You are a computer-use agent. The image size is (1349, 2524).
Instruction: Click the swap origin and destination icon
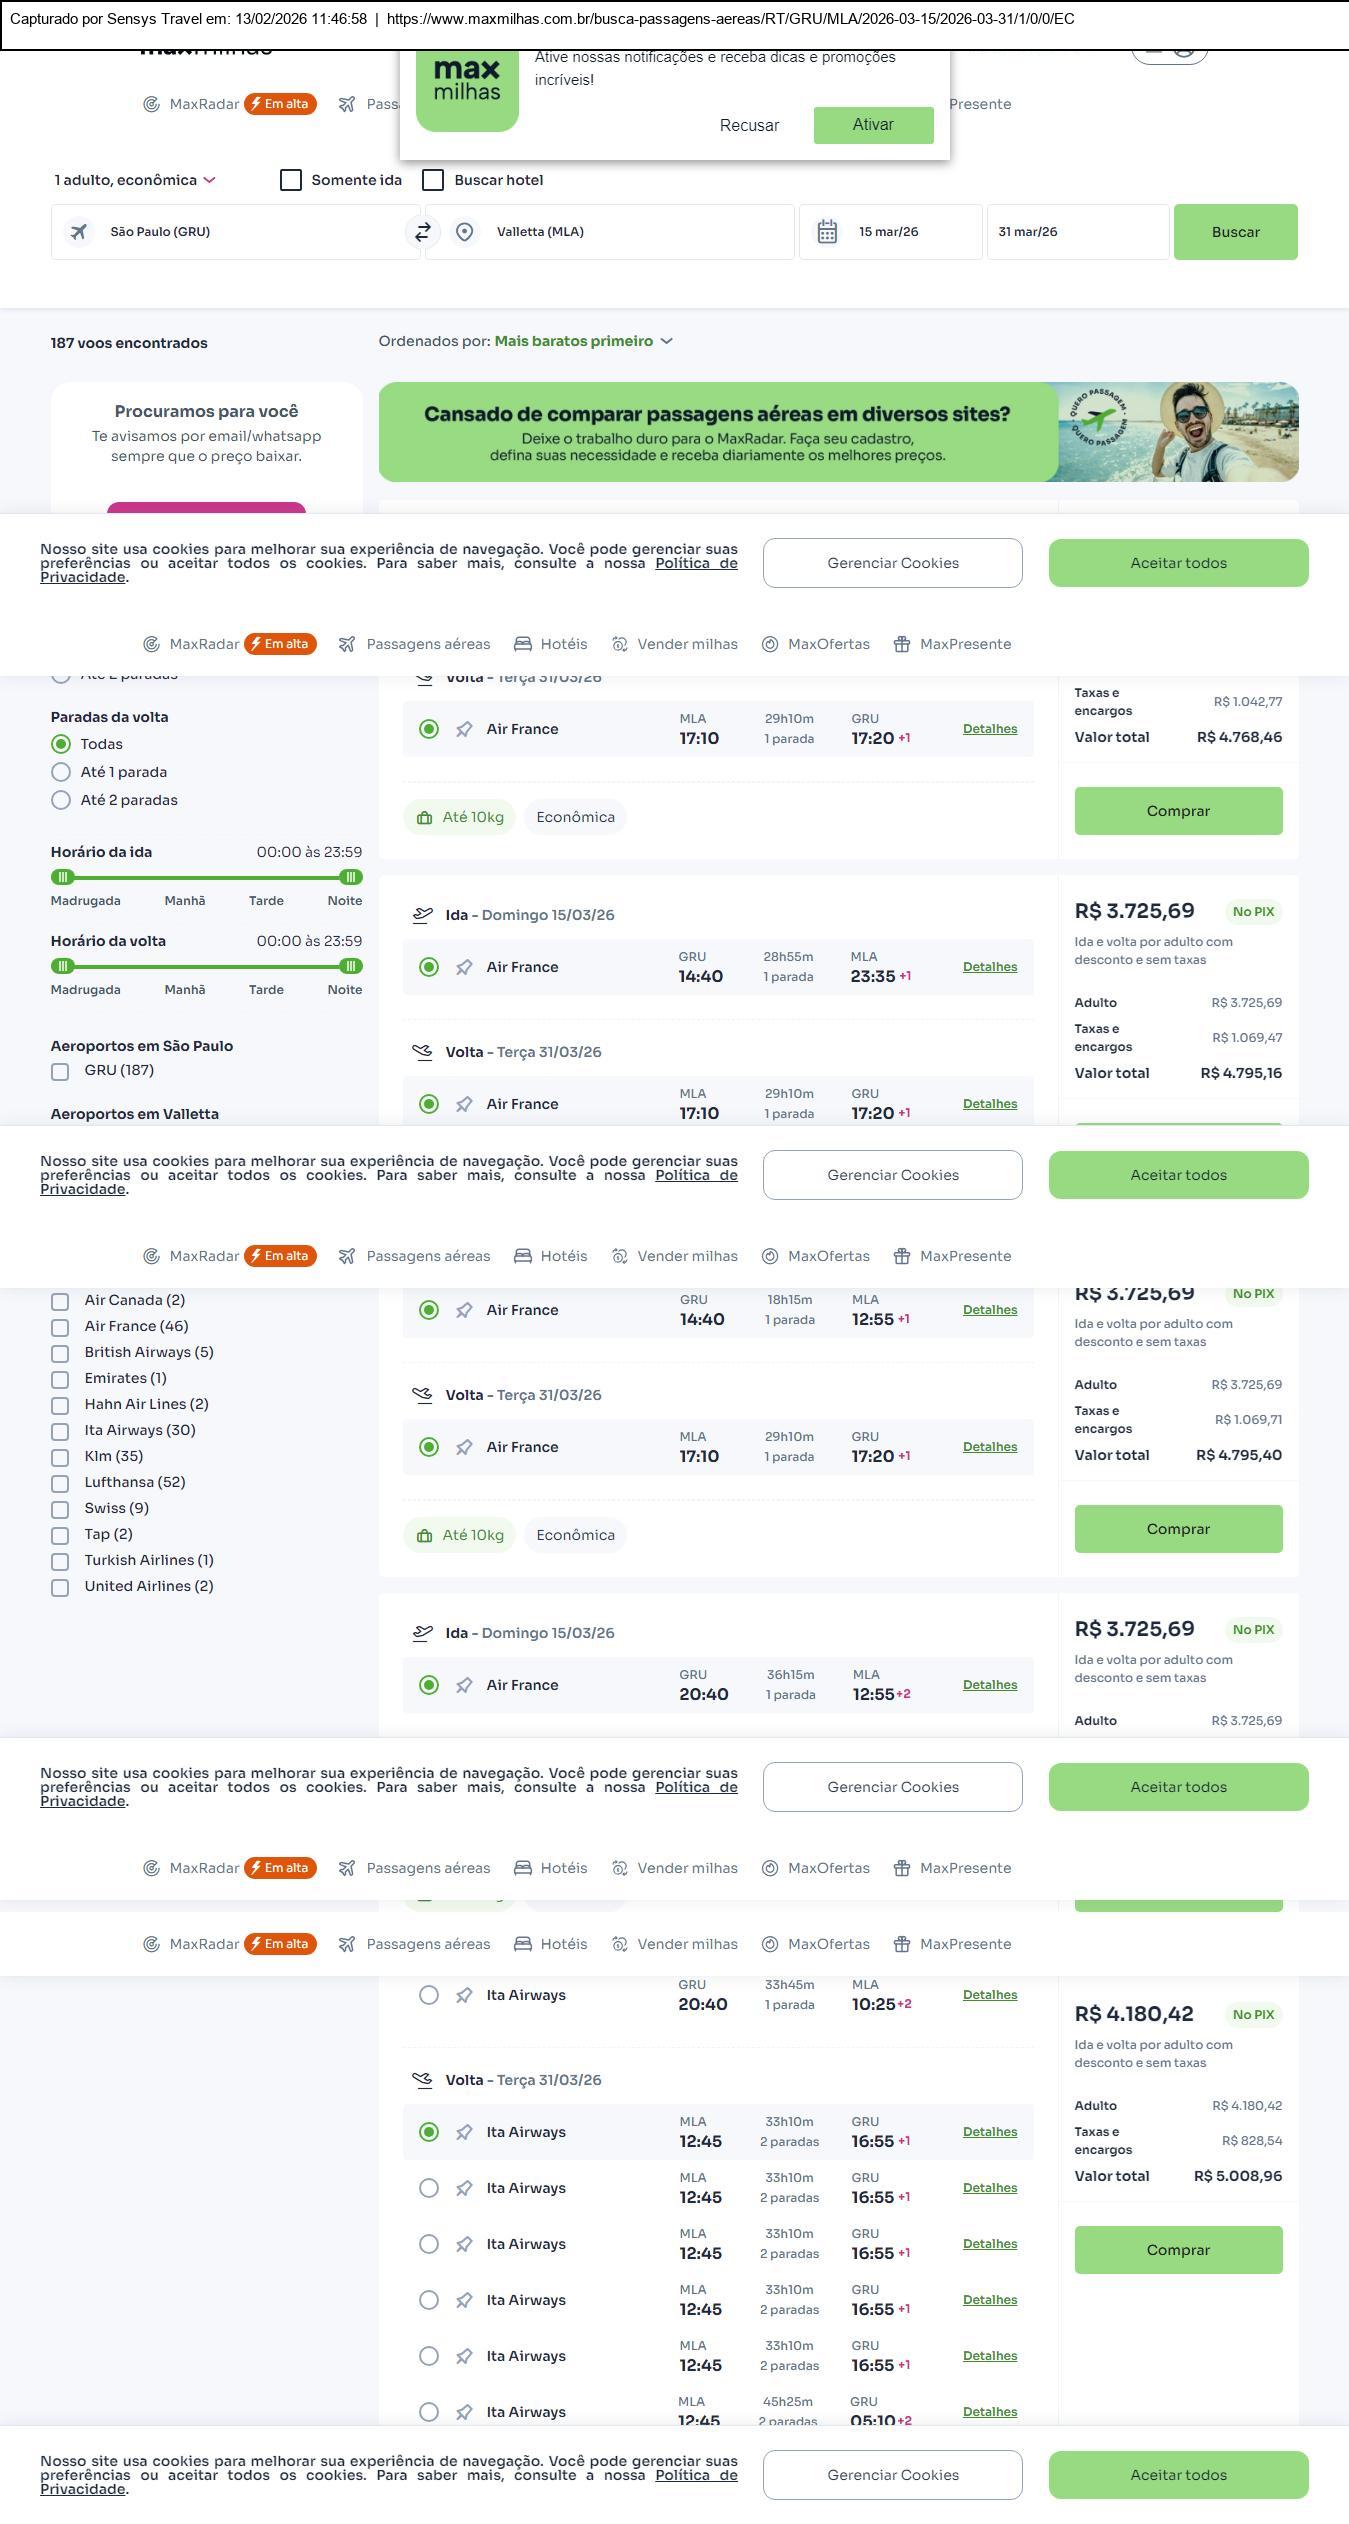click(422, 232)
